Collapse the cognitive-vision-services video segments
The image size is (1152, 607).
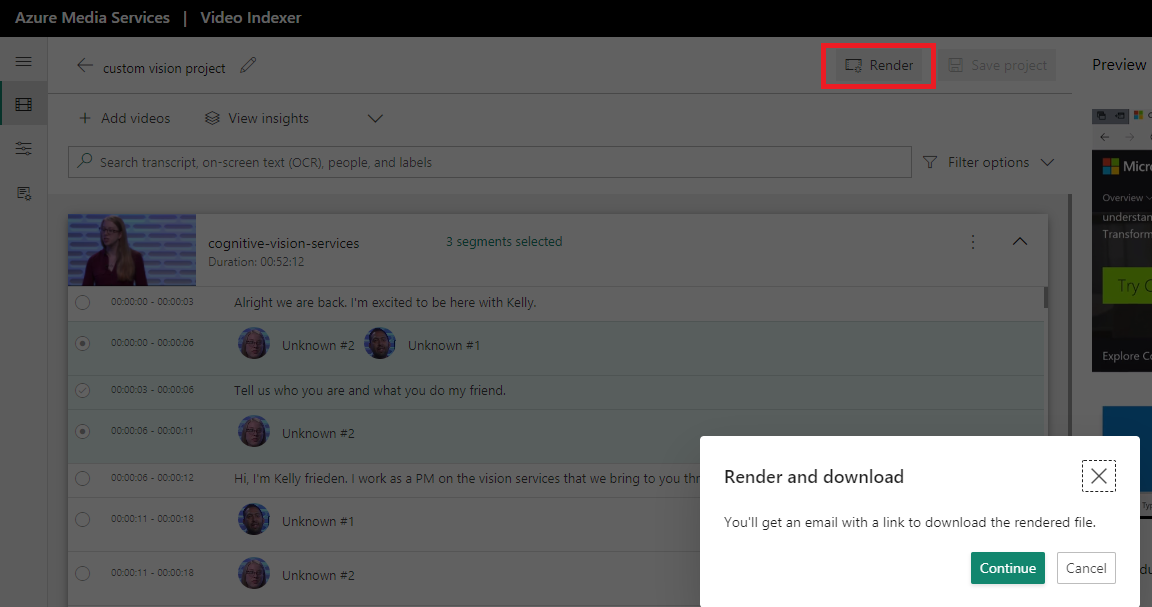pyautogui.click(x=1020, y=242)
